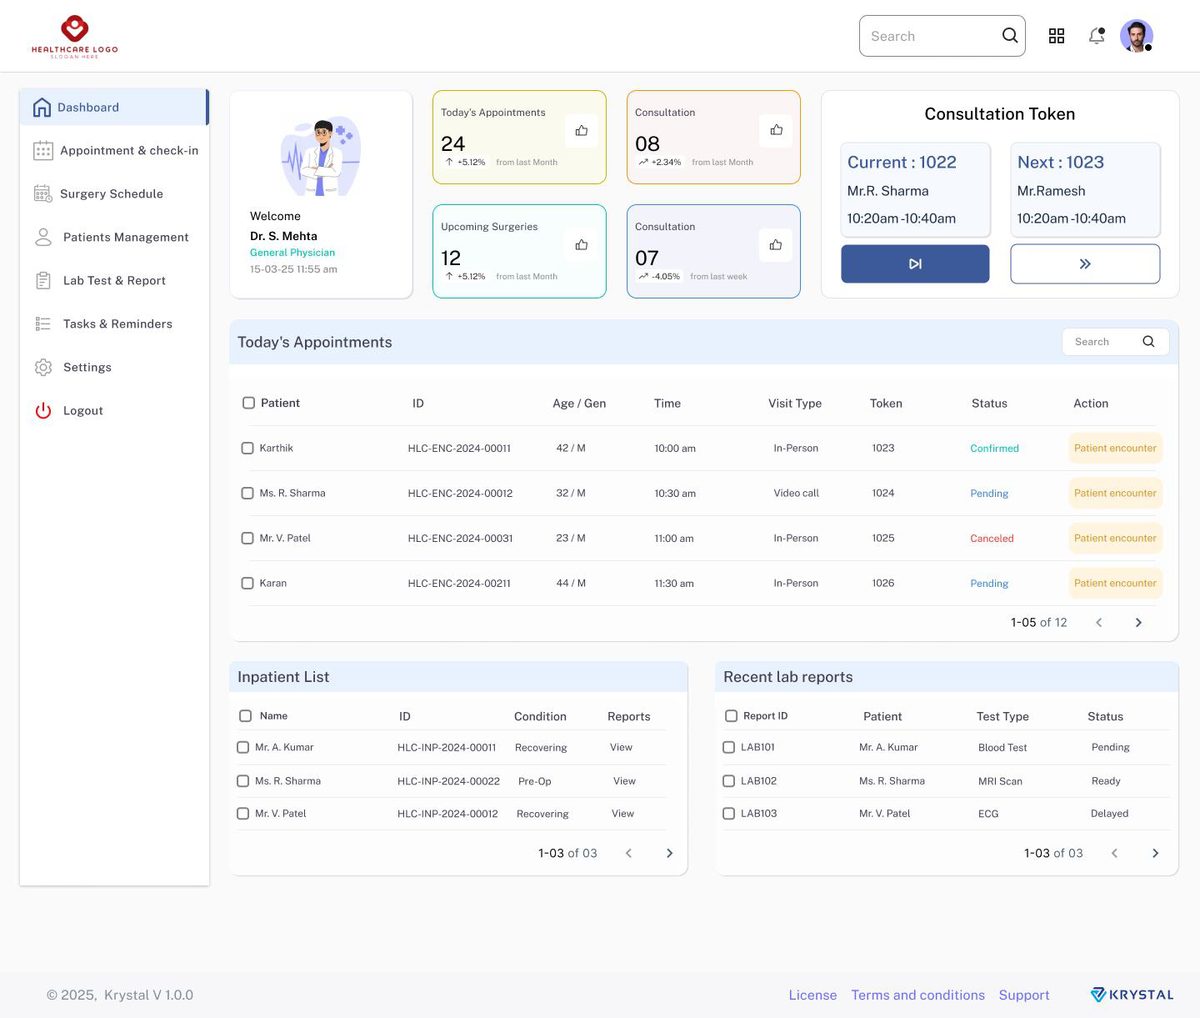Click Patient encounter for Karthik

(1115, 448)
